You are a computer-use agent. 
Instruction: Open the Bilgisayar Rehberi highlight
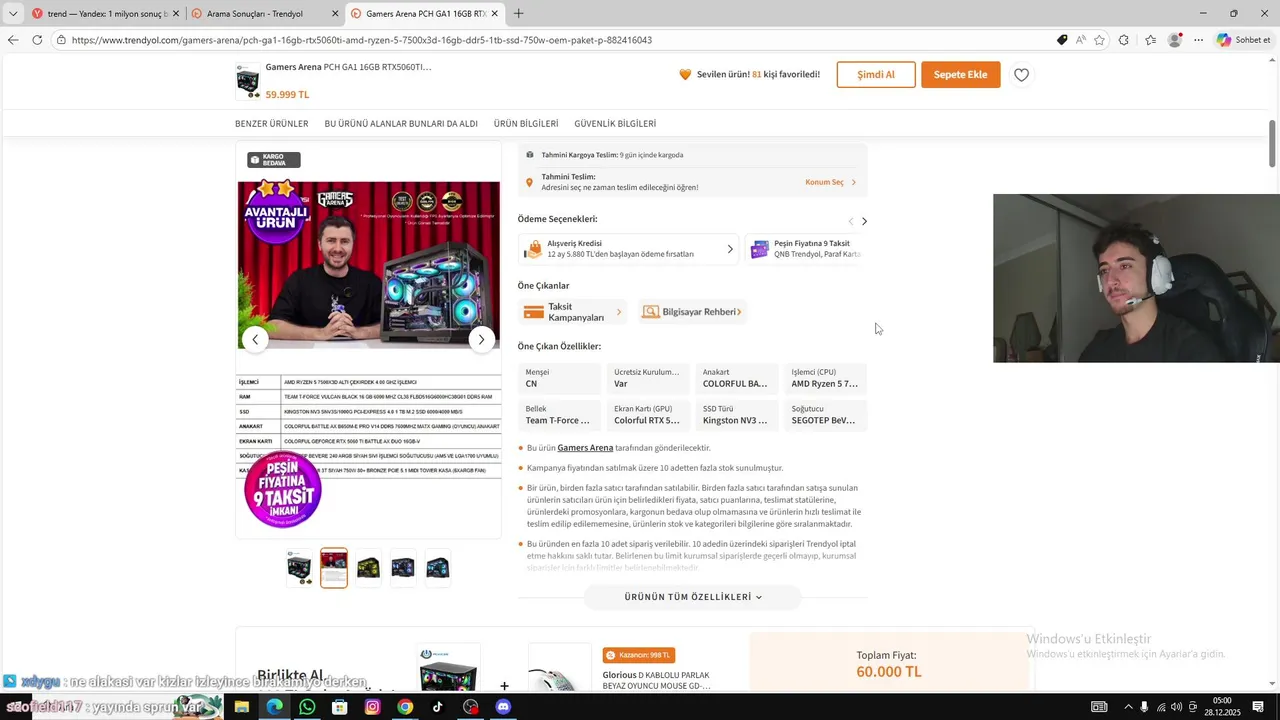point(692,312)
